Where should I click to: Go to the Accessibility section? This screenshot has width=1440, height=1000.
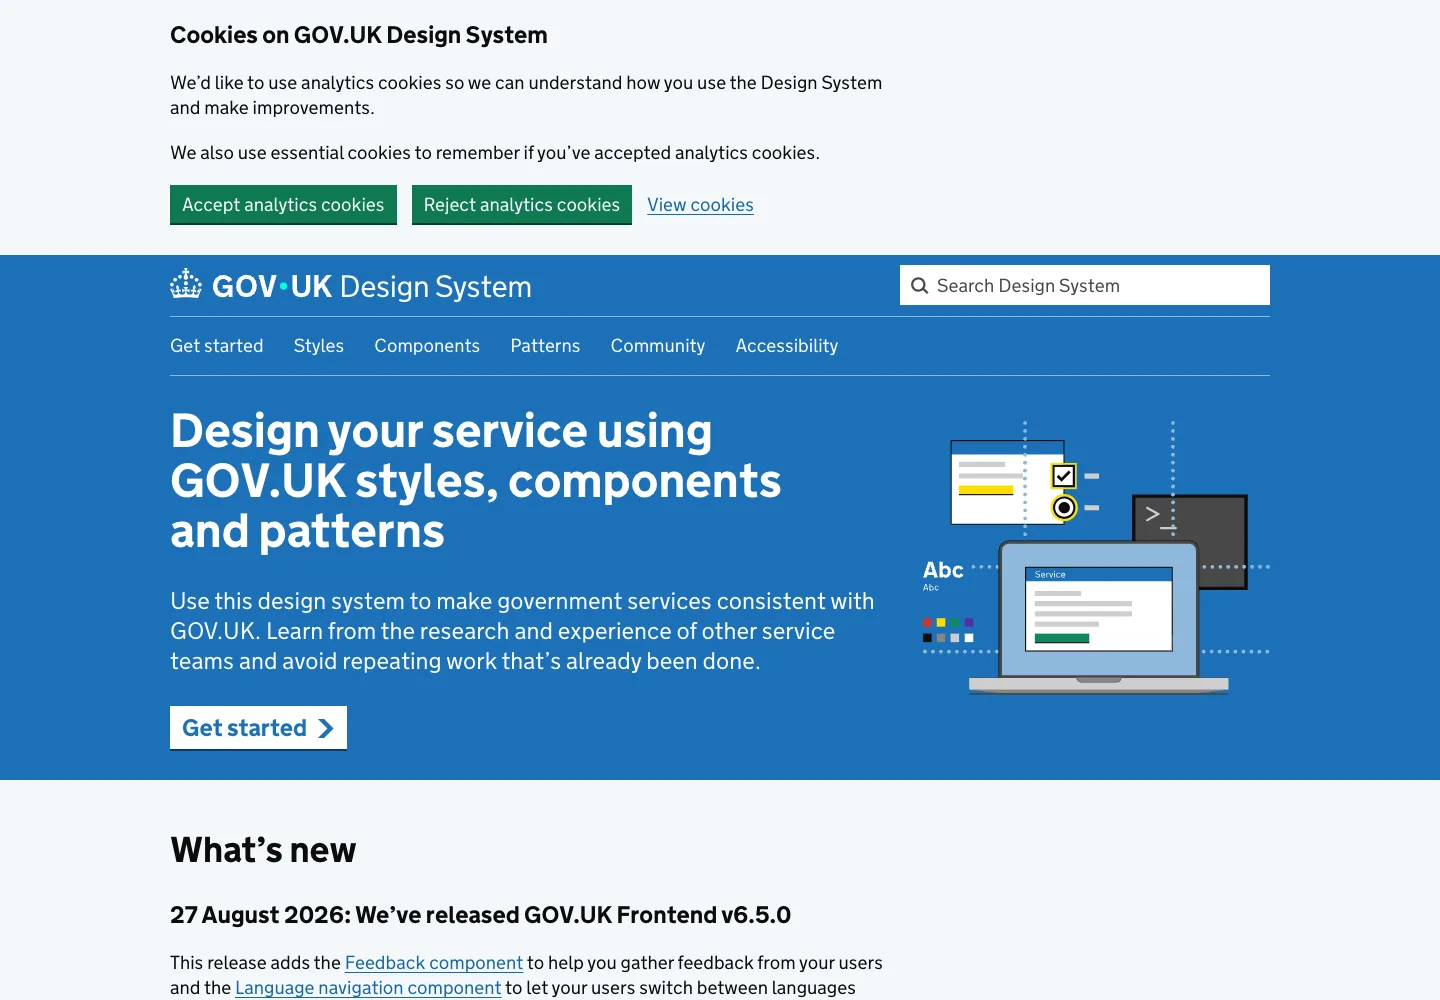point(787,346)
